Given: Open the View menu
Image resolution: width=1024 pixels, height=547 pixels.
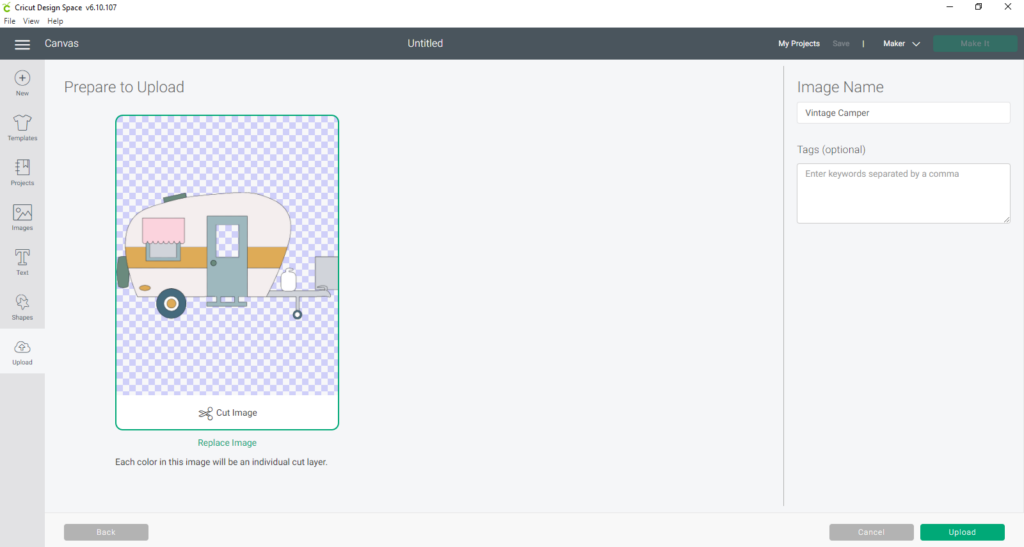Looking at the screenshot, I should point(31,21).
